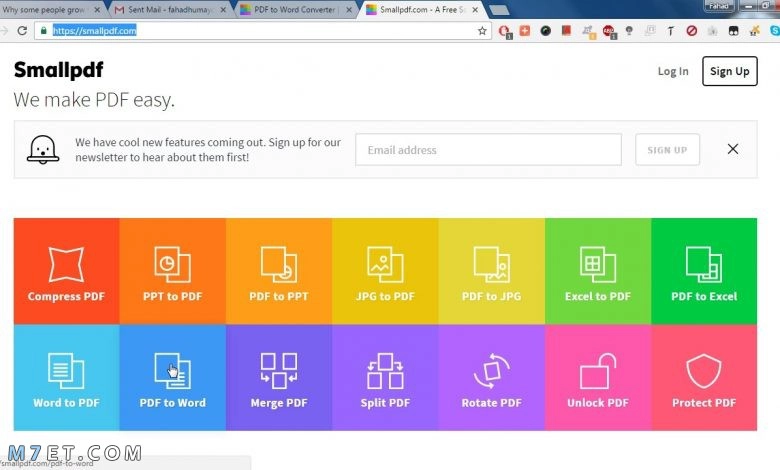This screenshot has height=470, width=780.
Task: Select the JPG to PDF tile
Action: click(x=385, y=272)
